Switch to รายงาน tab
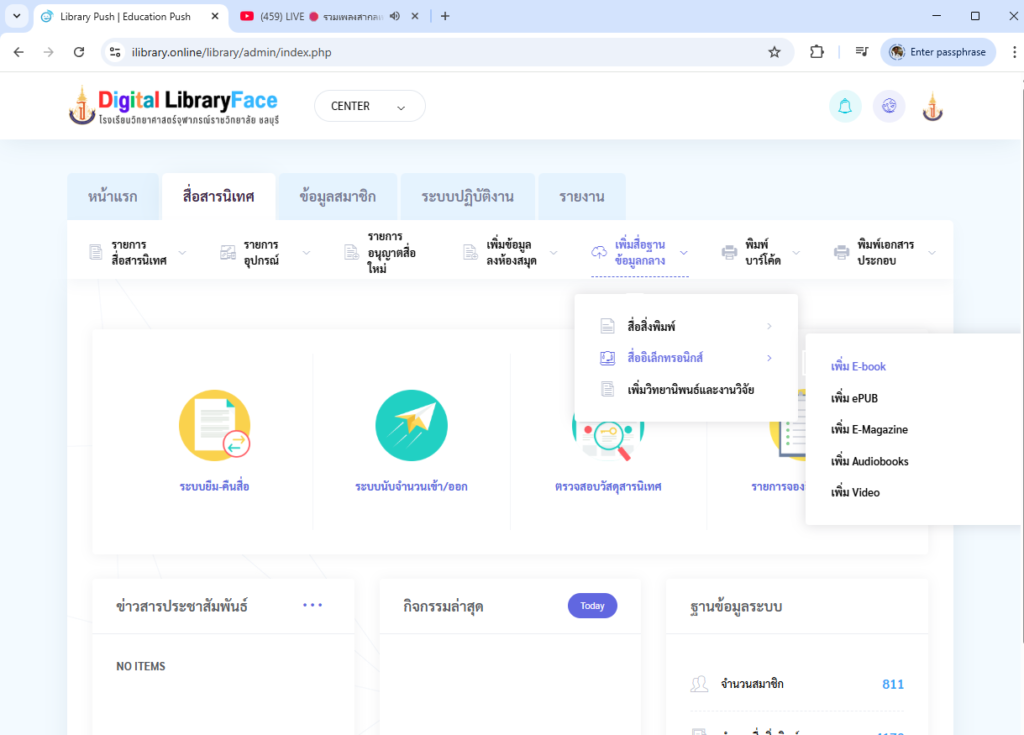Screen dimensions: 1024x735 581,197
